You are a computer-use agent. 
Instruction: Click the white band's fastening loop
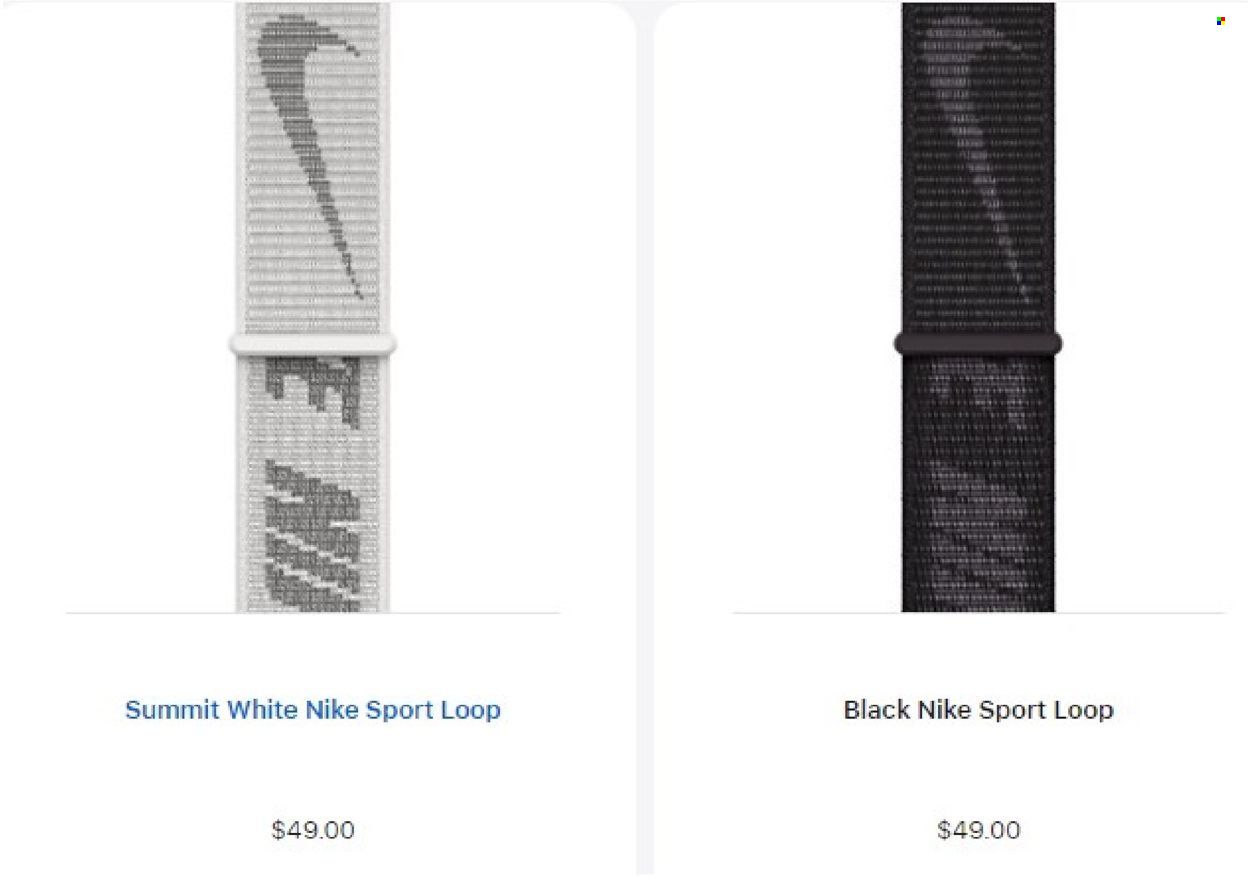pos(313,345)
